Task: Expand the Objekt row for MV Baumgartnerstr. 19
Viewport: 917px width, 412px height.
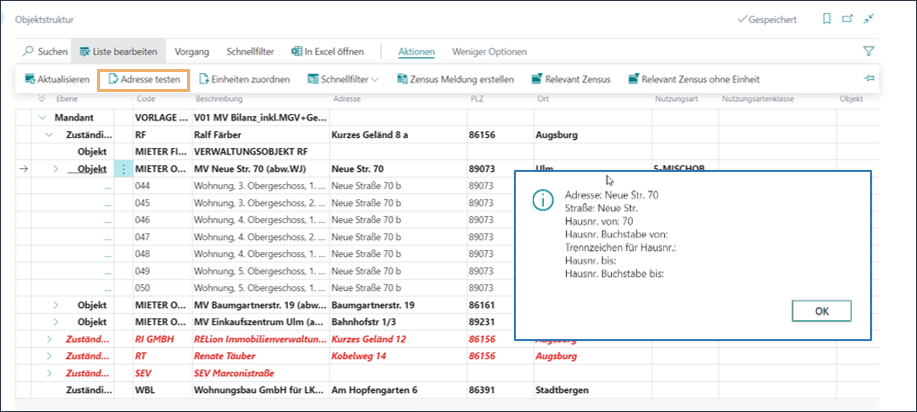Action: tap(56, 304)
